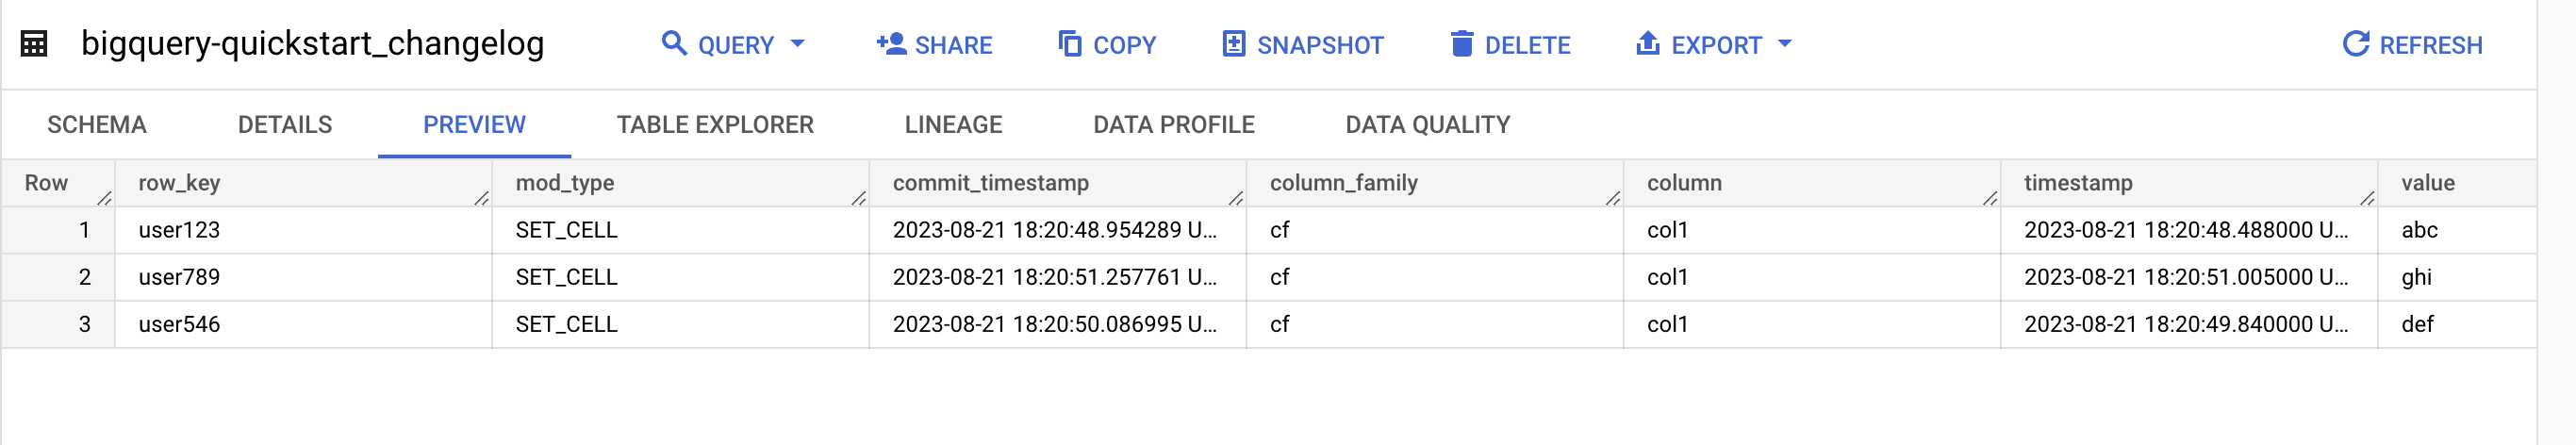The width and height of the screenshot is (2576, 445).
Task: Click the Copy table icon
Action: point(1070,44)
